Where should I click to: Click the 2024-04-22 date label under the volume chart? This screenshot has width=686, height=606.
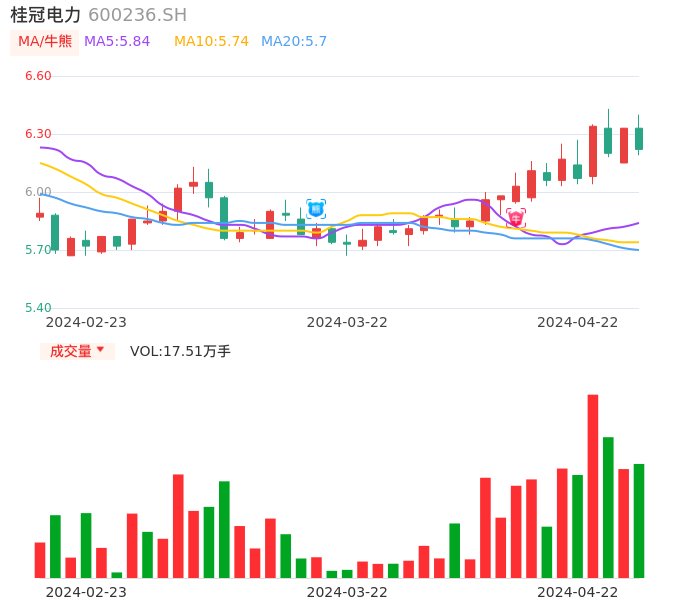(x=578, y=592)
